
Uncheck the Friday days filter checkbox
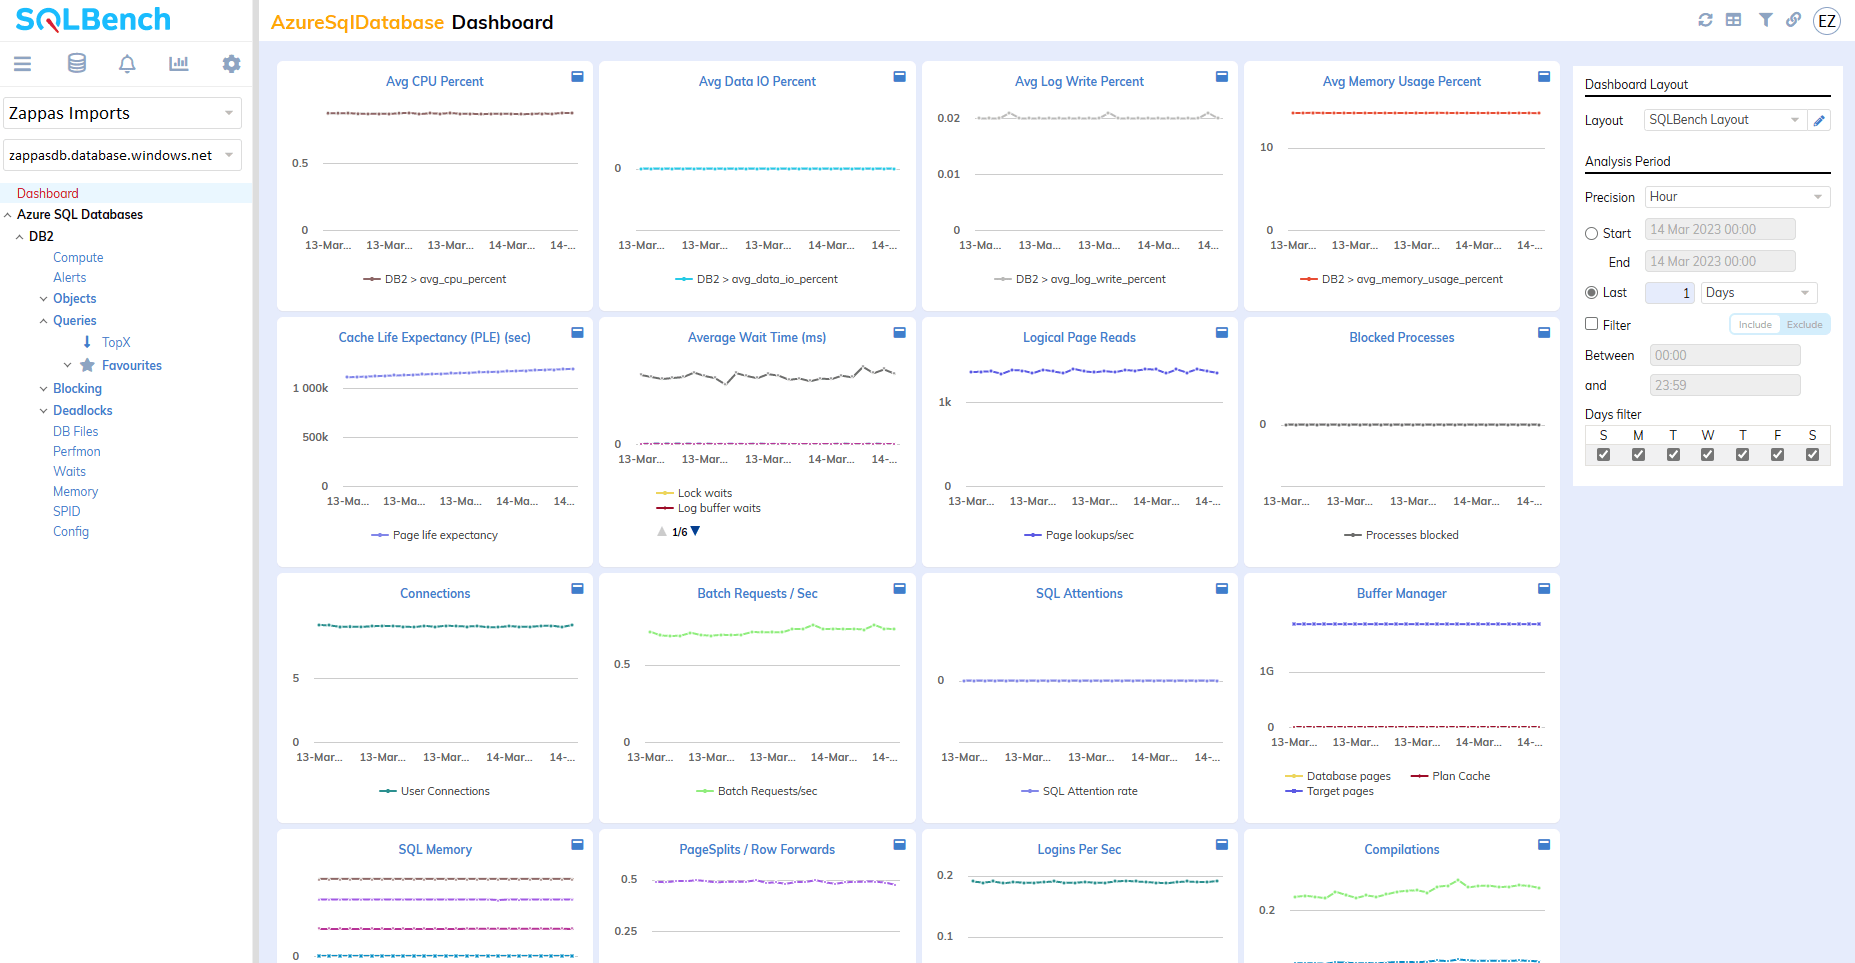click(1777, 455)
